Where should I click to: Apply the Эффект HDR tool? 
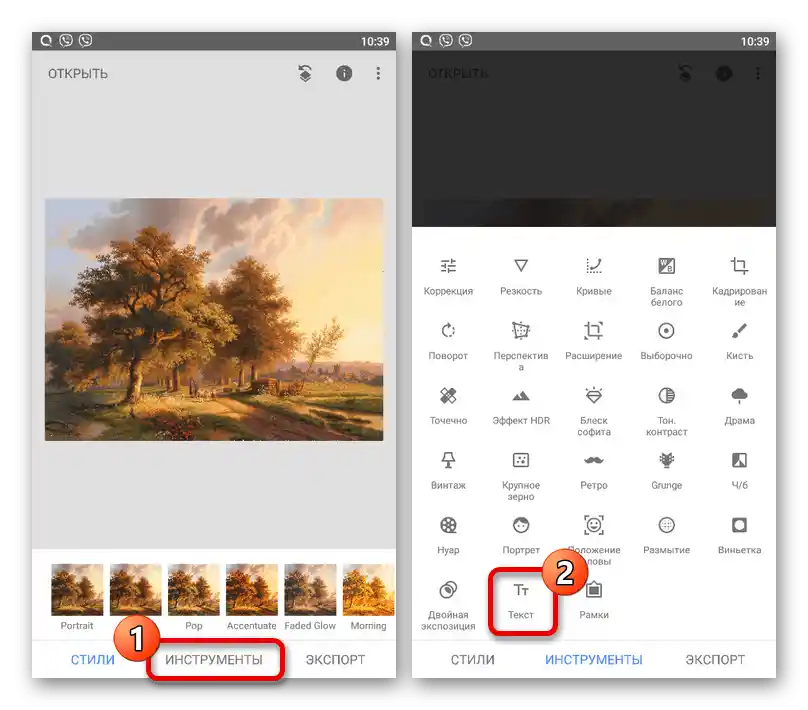[x=521, y=406]
